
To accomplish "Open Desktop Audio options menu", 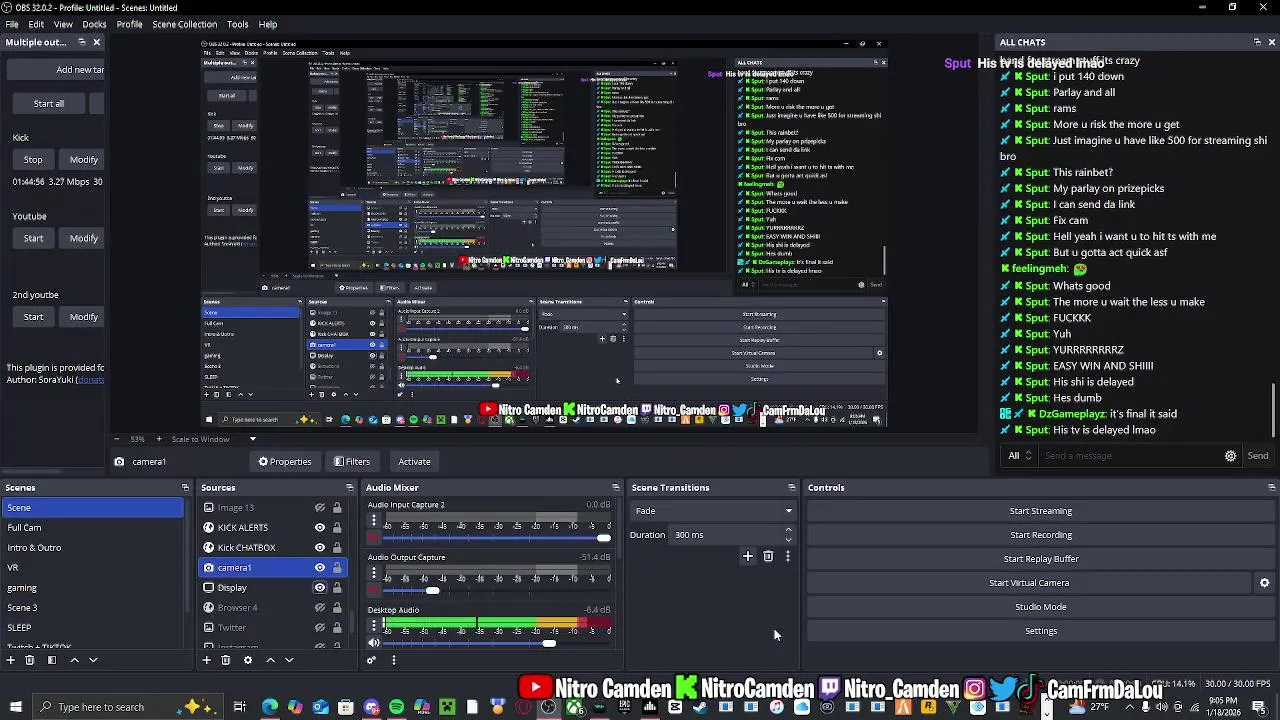I will (374, 625).
